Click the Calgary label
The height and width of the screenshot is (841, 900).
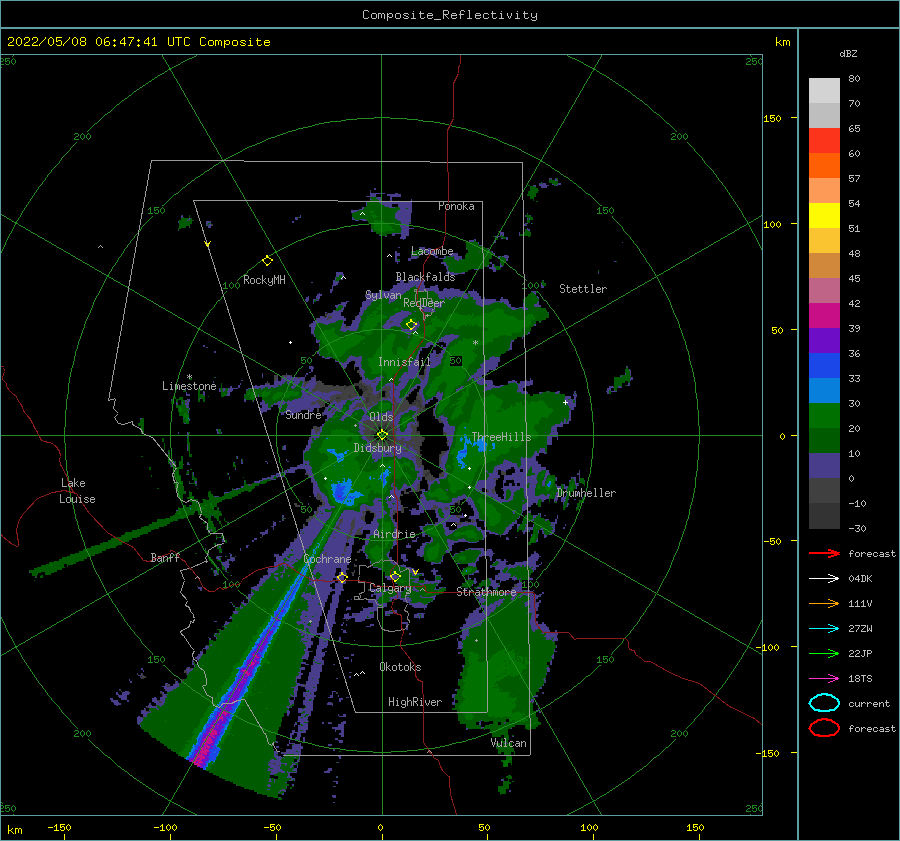tap(390, 588)
